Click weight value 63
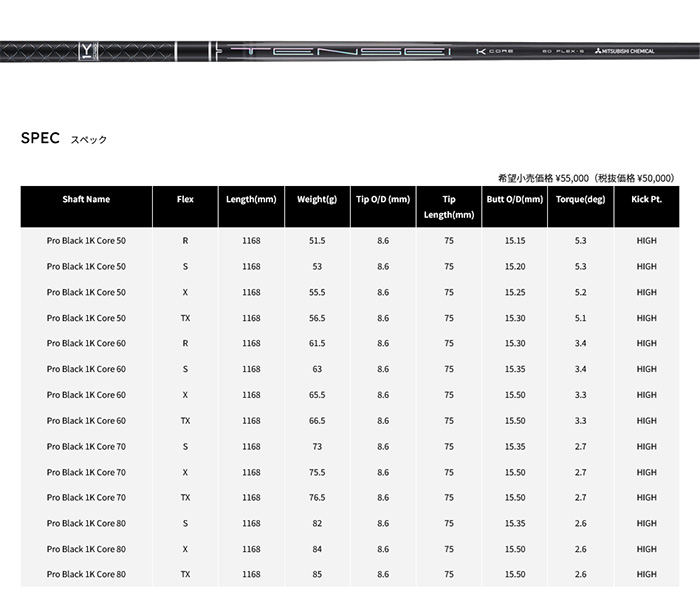 pyautogui.click(x=317, y=369)
